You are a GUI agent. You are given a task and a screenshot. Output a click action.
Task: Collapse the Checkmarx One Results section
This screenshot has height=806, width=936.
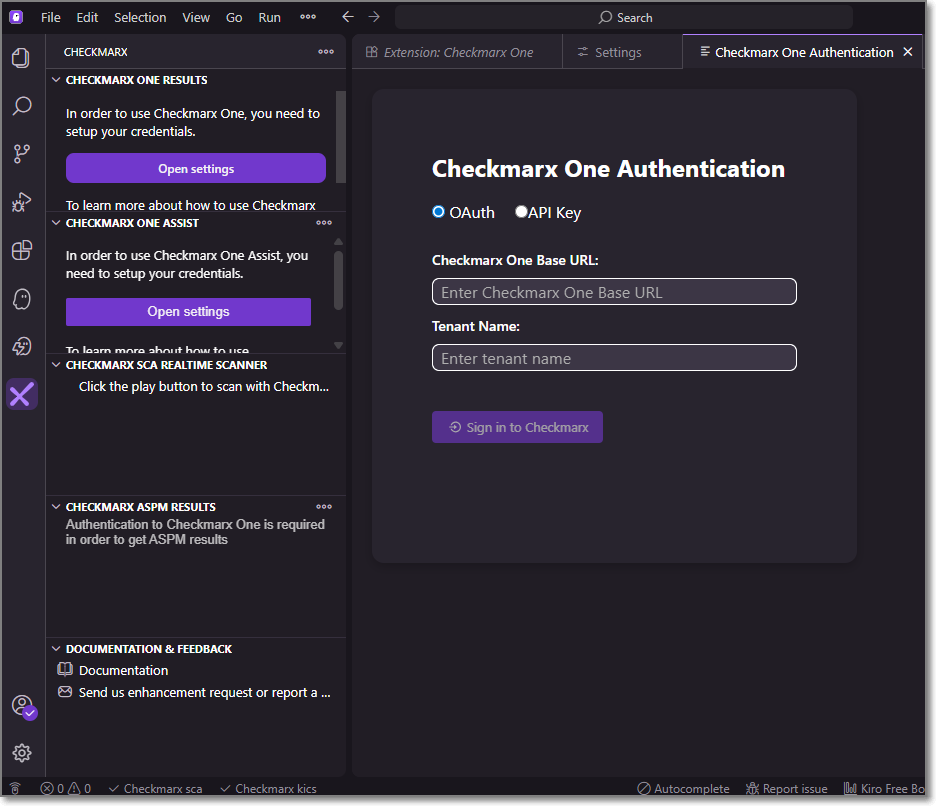click(x=56, y=80)
